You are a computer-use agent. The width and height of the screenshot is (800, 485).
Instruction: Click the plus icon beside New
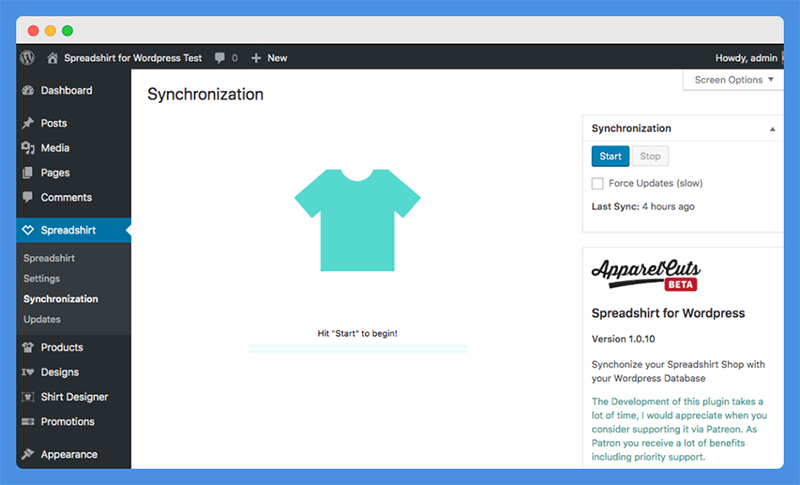pos(256,58)
